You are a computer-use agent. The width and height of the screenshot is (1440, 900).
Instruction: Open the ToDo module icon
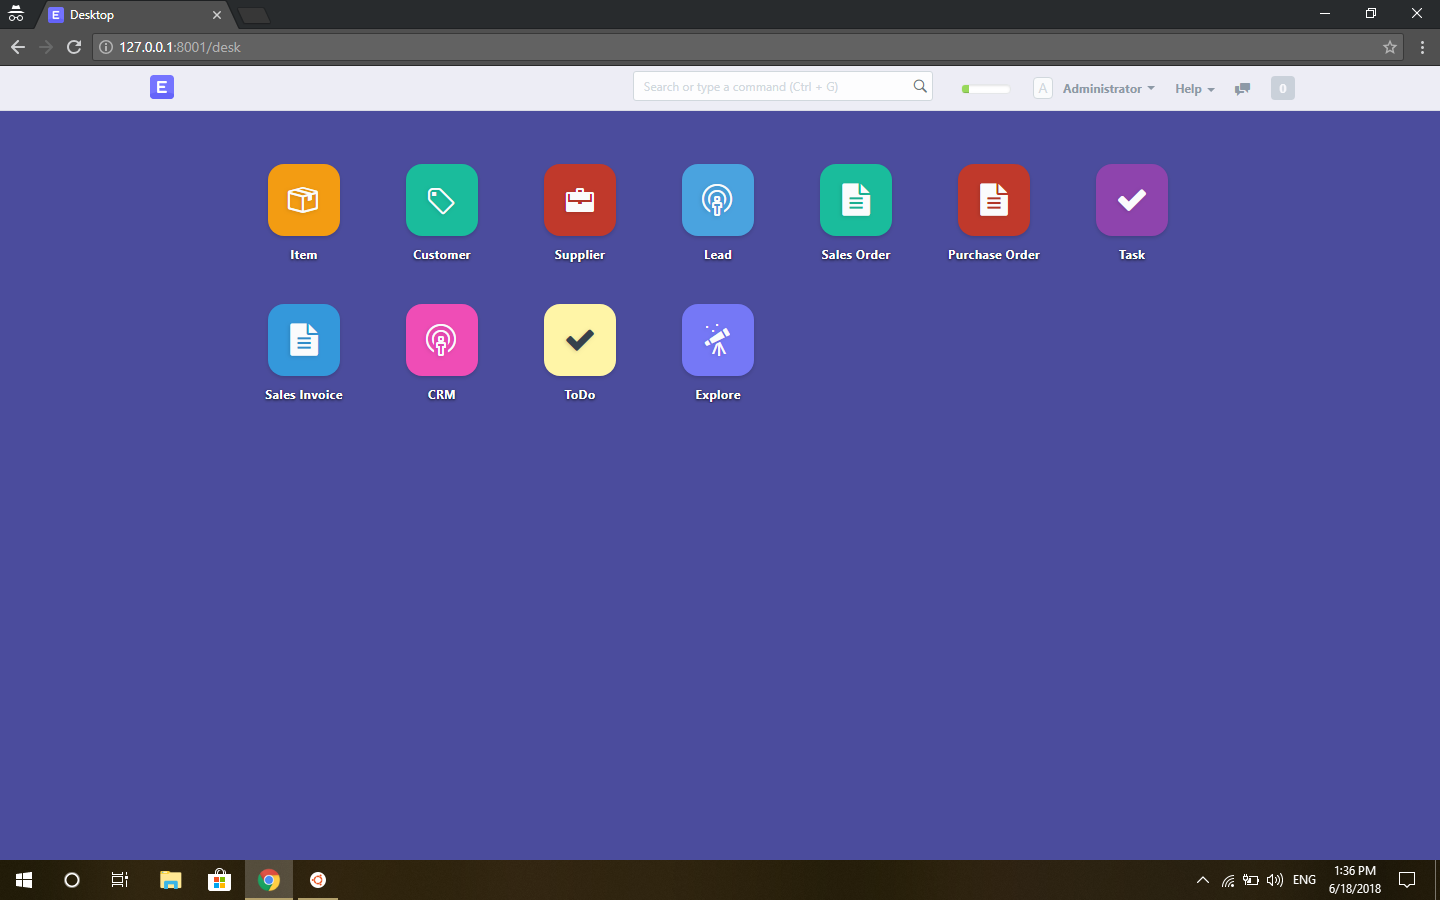tap(580, 340)
